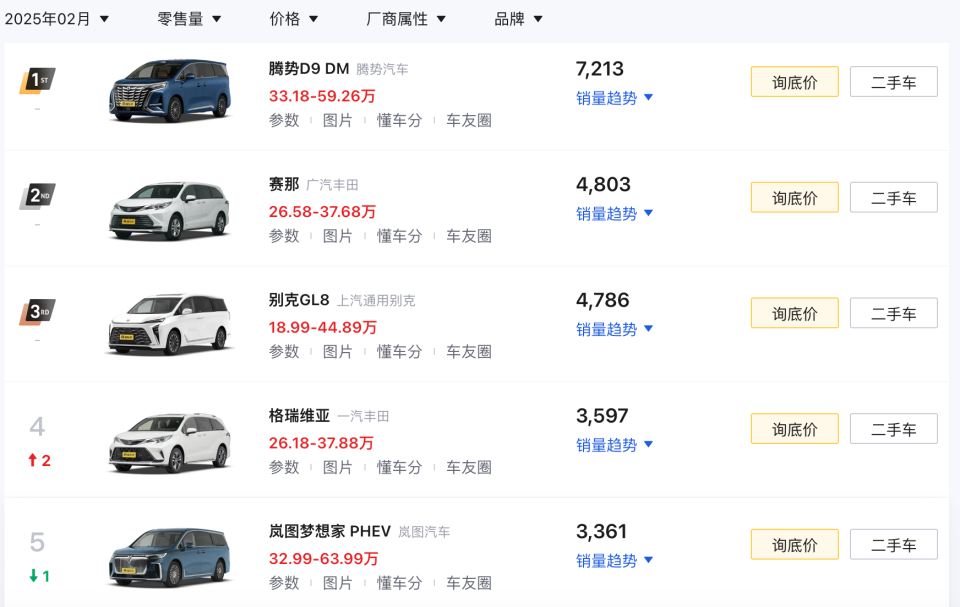Click 询底价 button for 格瑞维亚
The width and height of the screenshot is (960, 607).
coord(794,428)
